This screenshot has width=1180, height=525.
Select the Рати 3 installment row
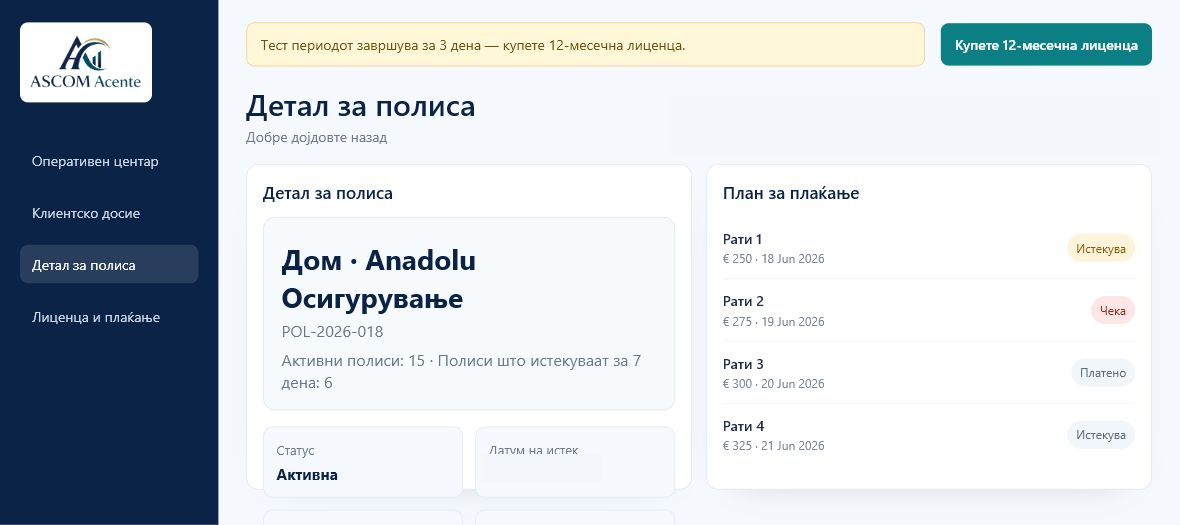(x=929, y=373)
